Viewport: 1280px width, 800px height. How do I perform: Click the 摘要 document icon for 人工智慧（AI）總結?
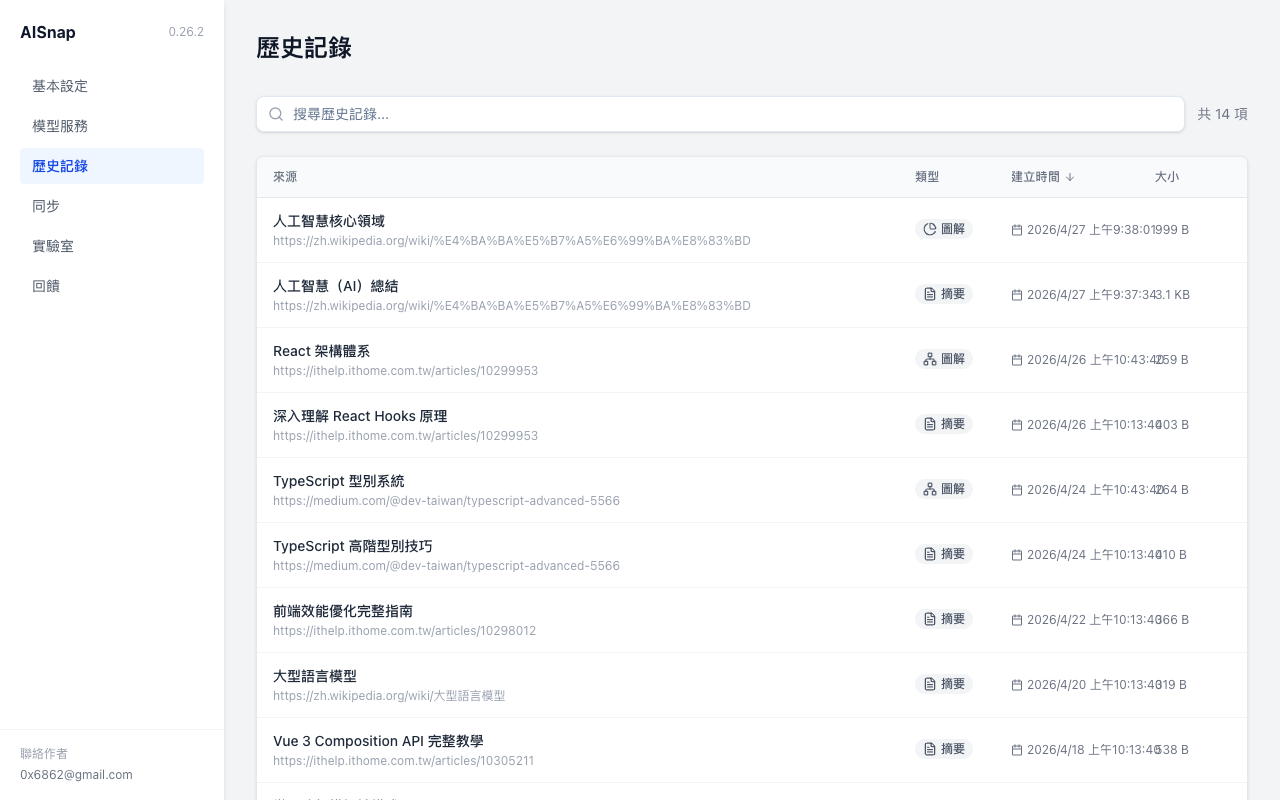tap(929, 294)
